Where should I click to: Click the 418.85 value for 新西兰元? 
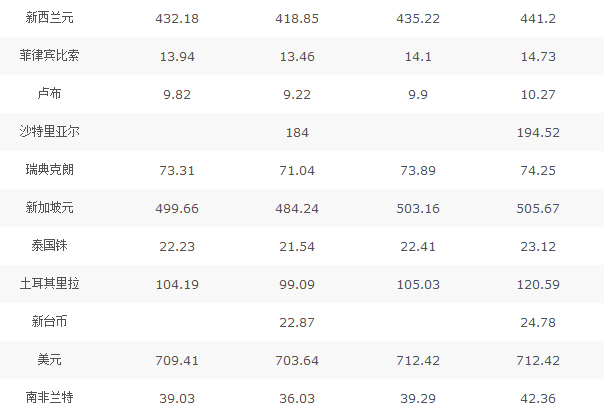click(x=297, y=18)
